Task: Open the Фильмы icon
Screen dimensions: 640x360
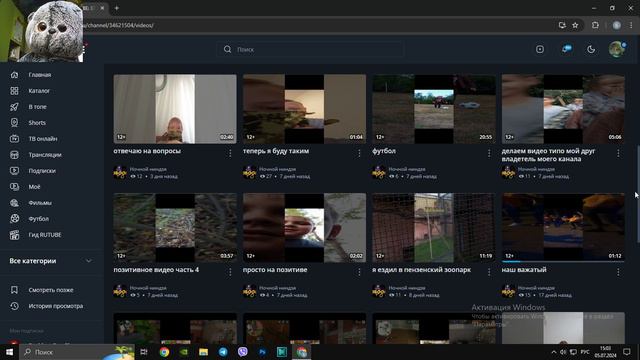Action: point(14,203)
